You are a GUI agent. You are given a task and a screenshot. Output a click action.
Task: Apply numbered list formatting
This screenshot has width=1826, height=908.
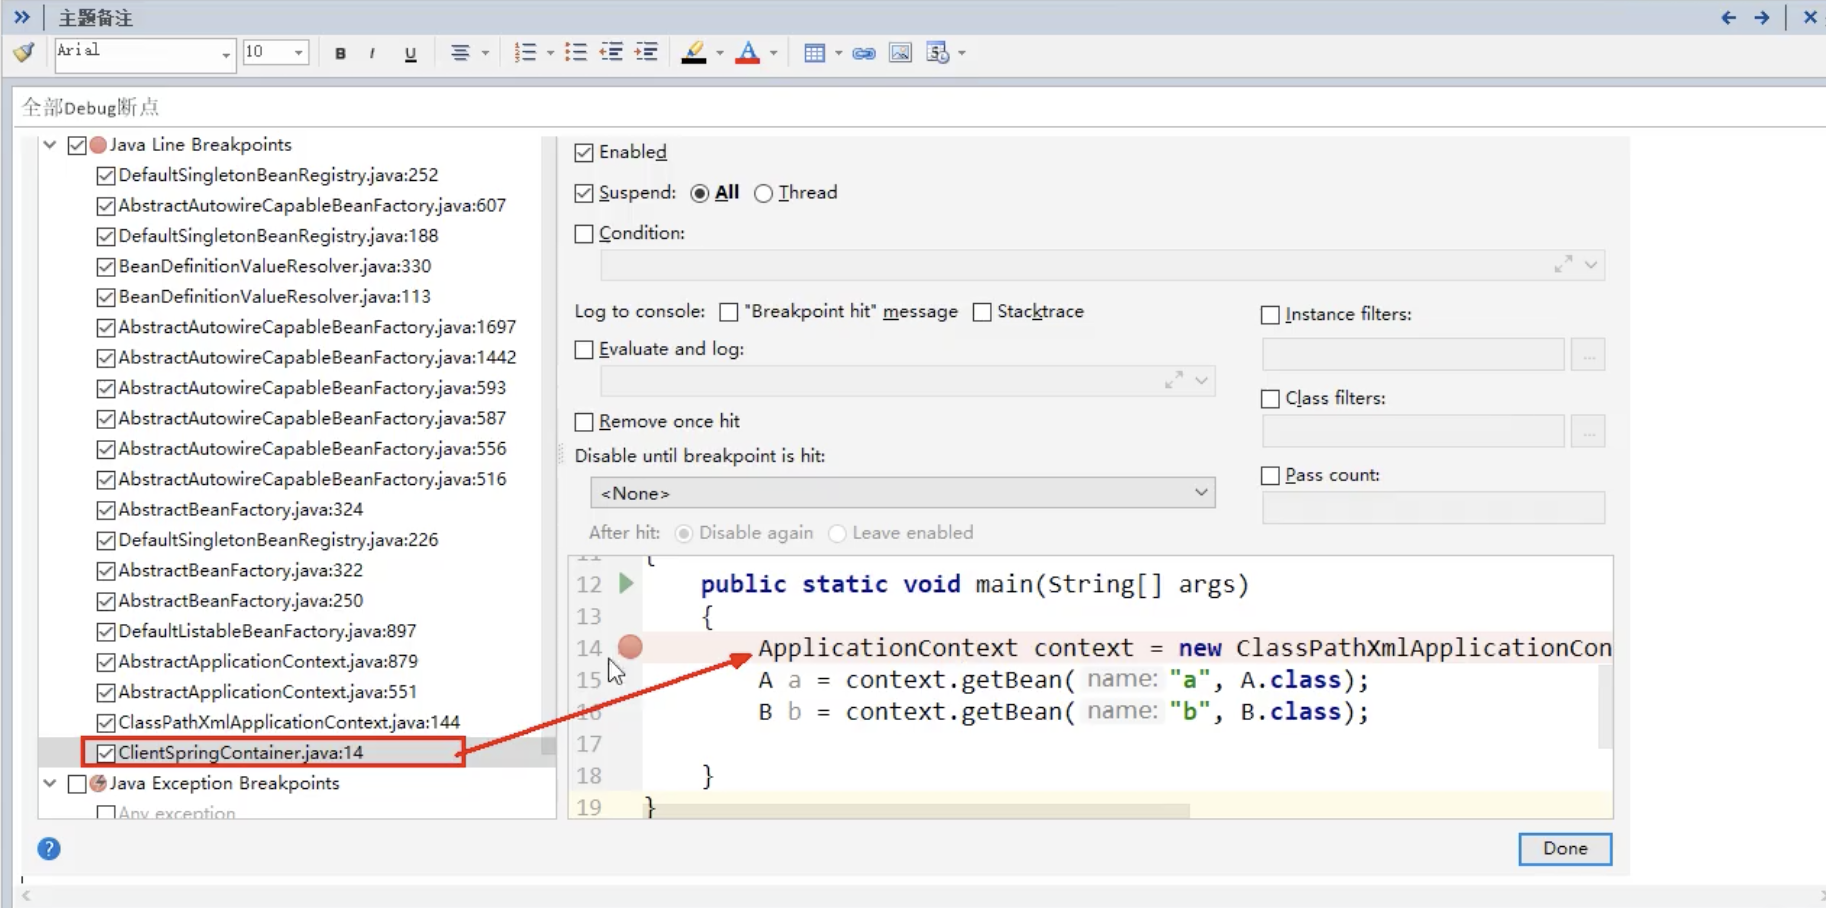525,53
